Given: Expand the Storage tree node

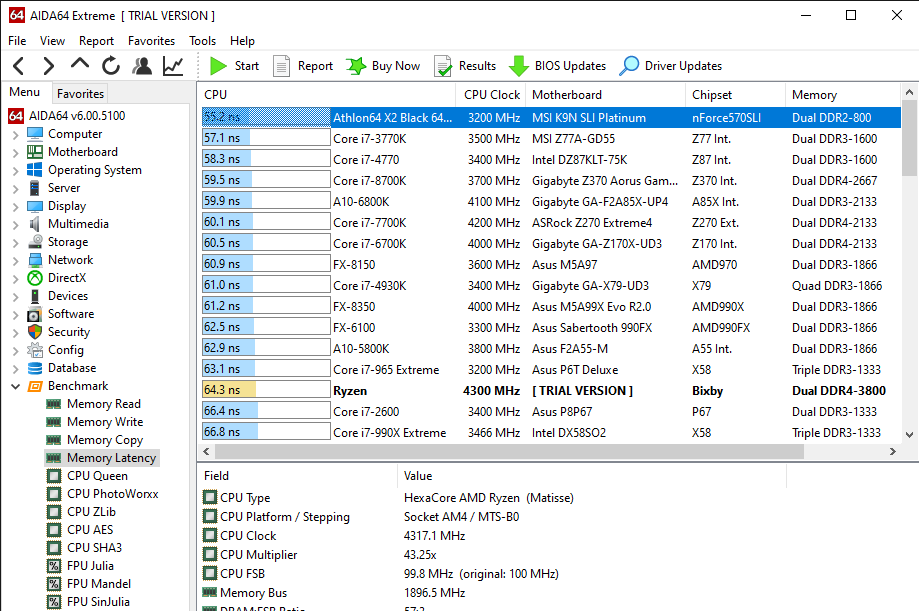Looking at the screenshot, I should point(16,242).
